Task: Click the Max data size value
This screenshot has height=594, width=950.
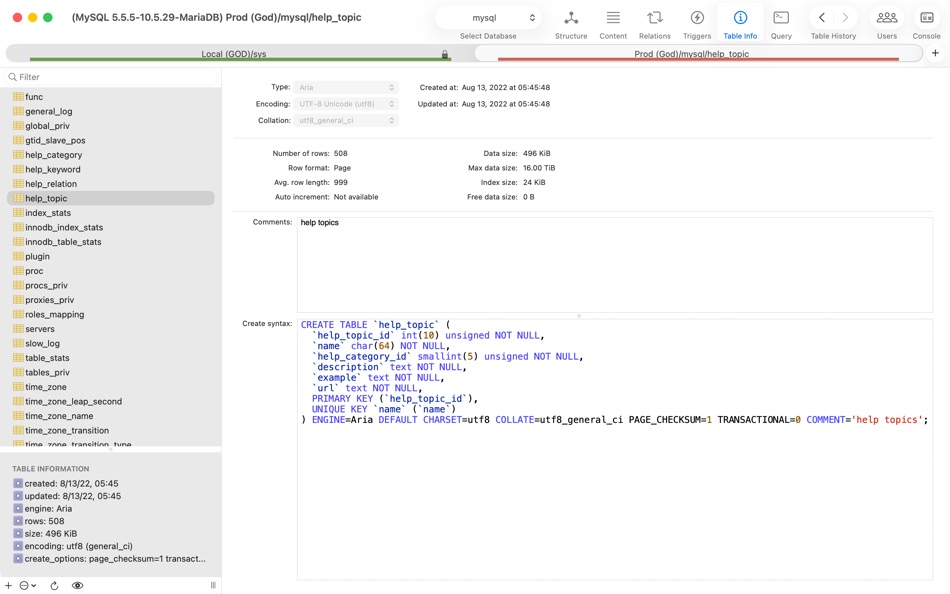Action: click(539, 168)
